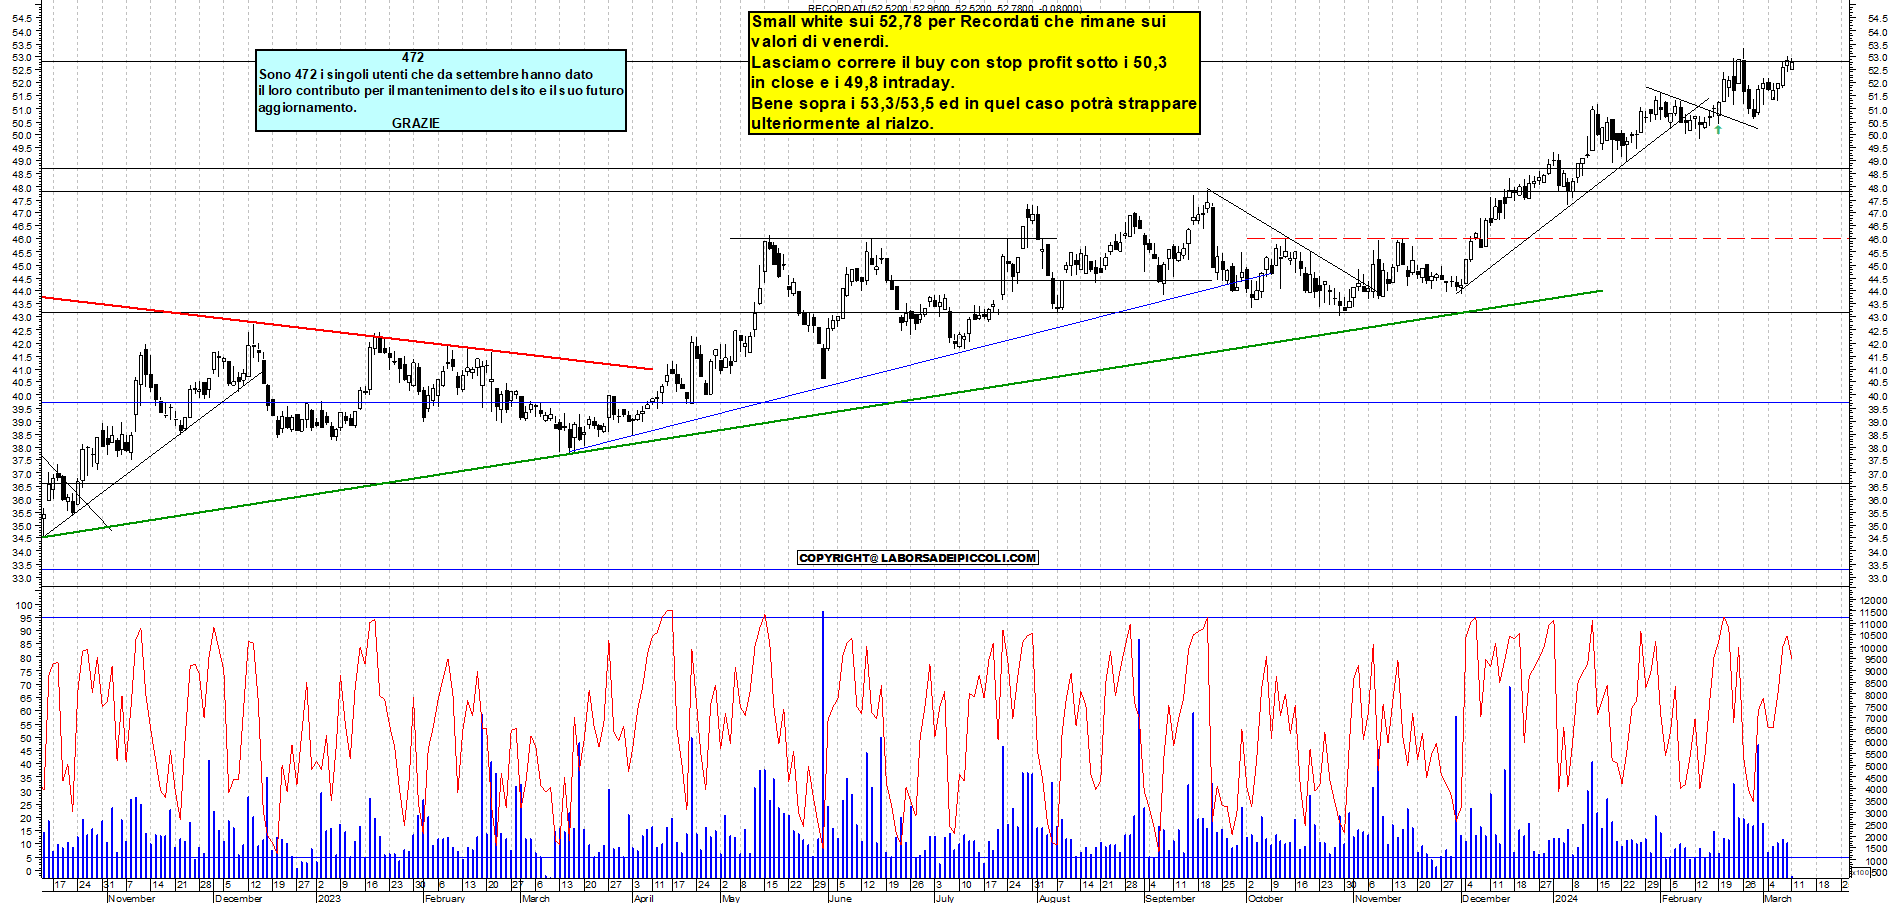
Task: Click the yellow note line 'Small white sui 52,78'
Action: [959, 21]
